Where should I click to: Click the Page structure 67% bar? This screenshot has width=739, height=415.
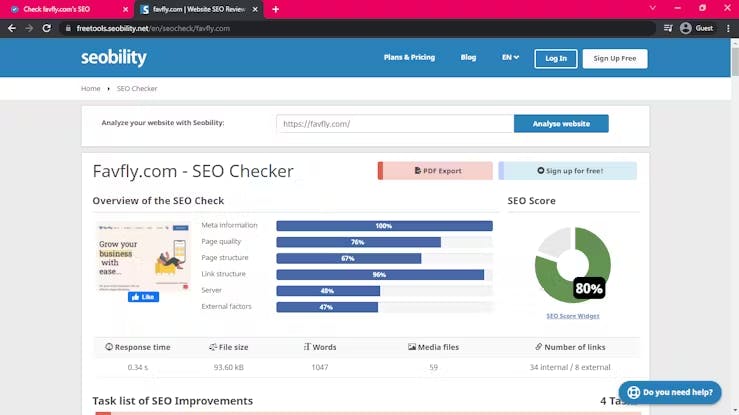coord(349,259)
